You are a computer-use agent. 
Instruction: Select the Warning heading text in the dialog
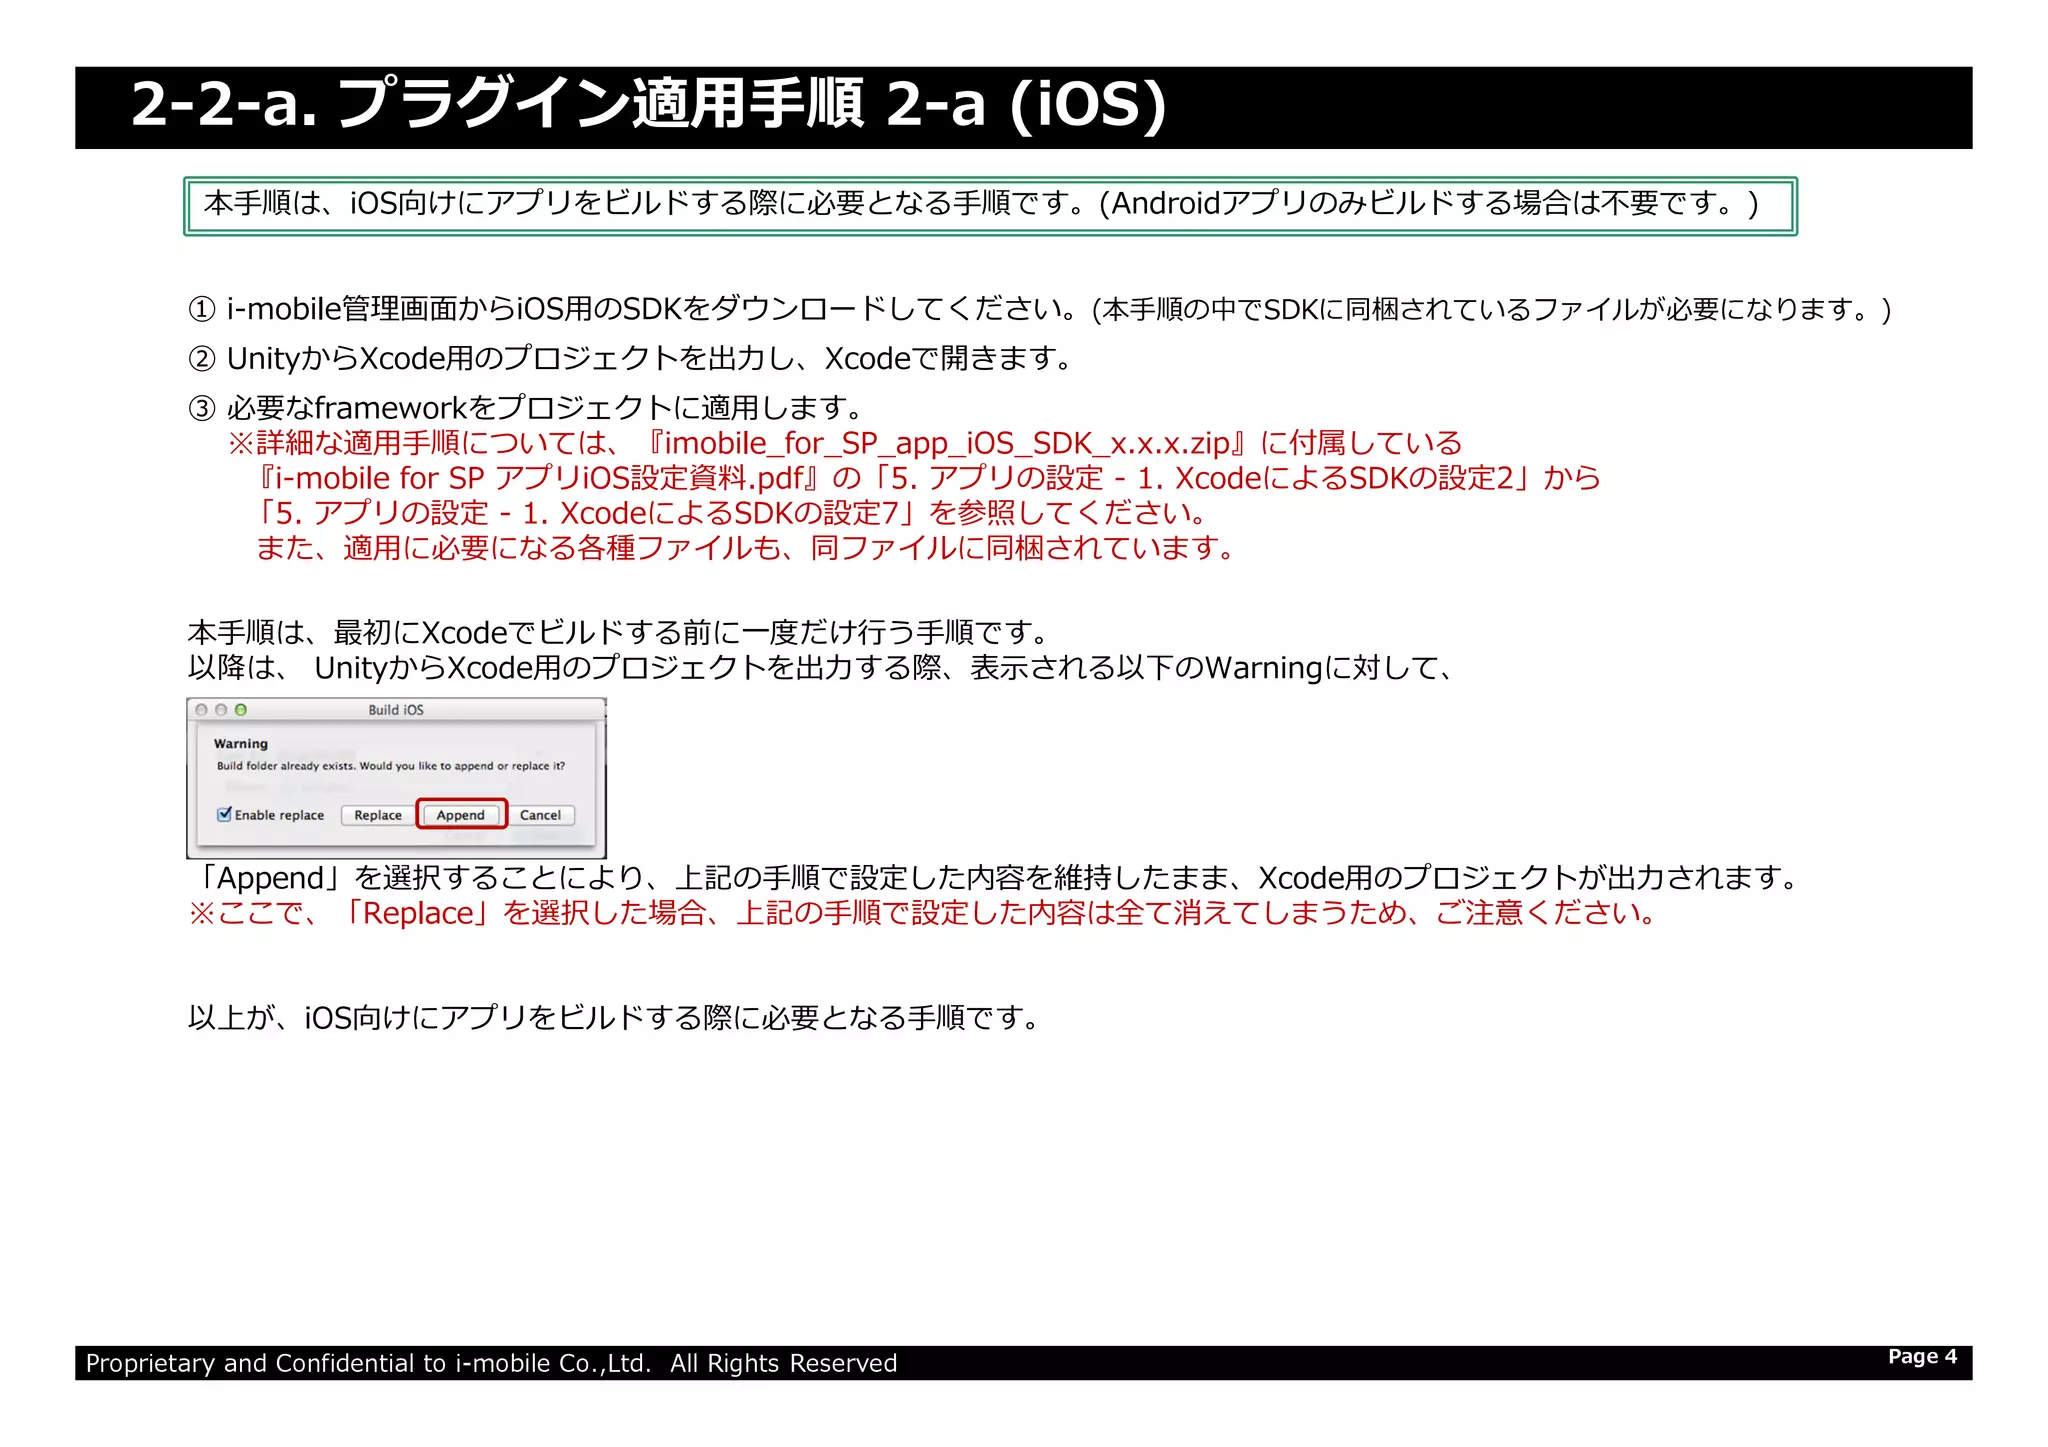coord(241,743)
